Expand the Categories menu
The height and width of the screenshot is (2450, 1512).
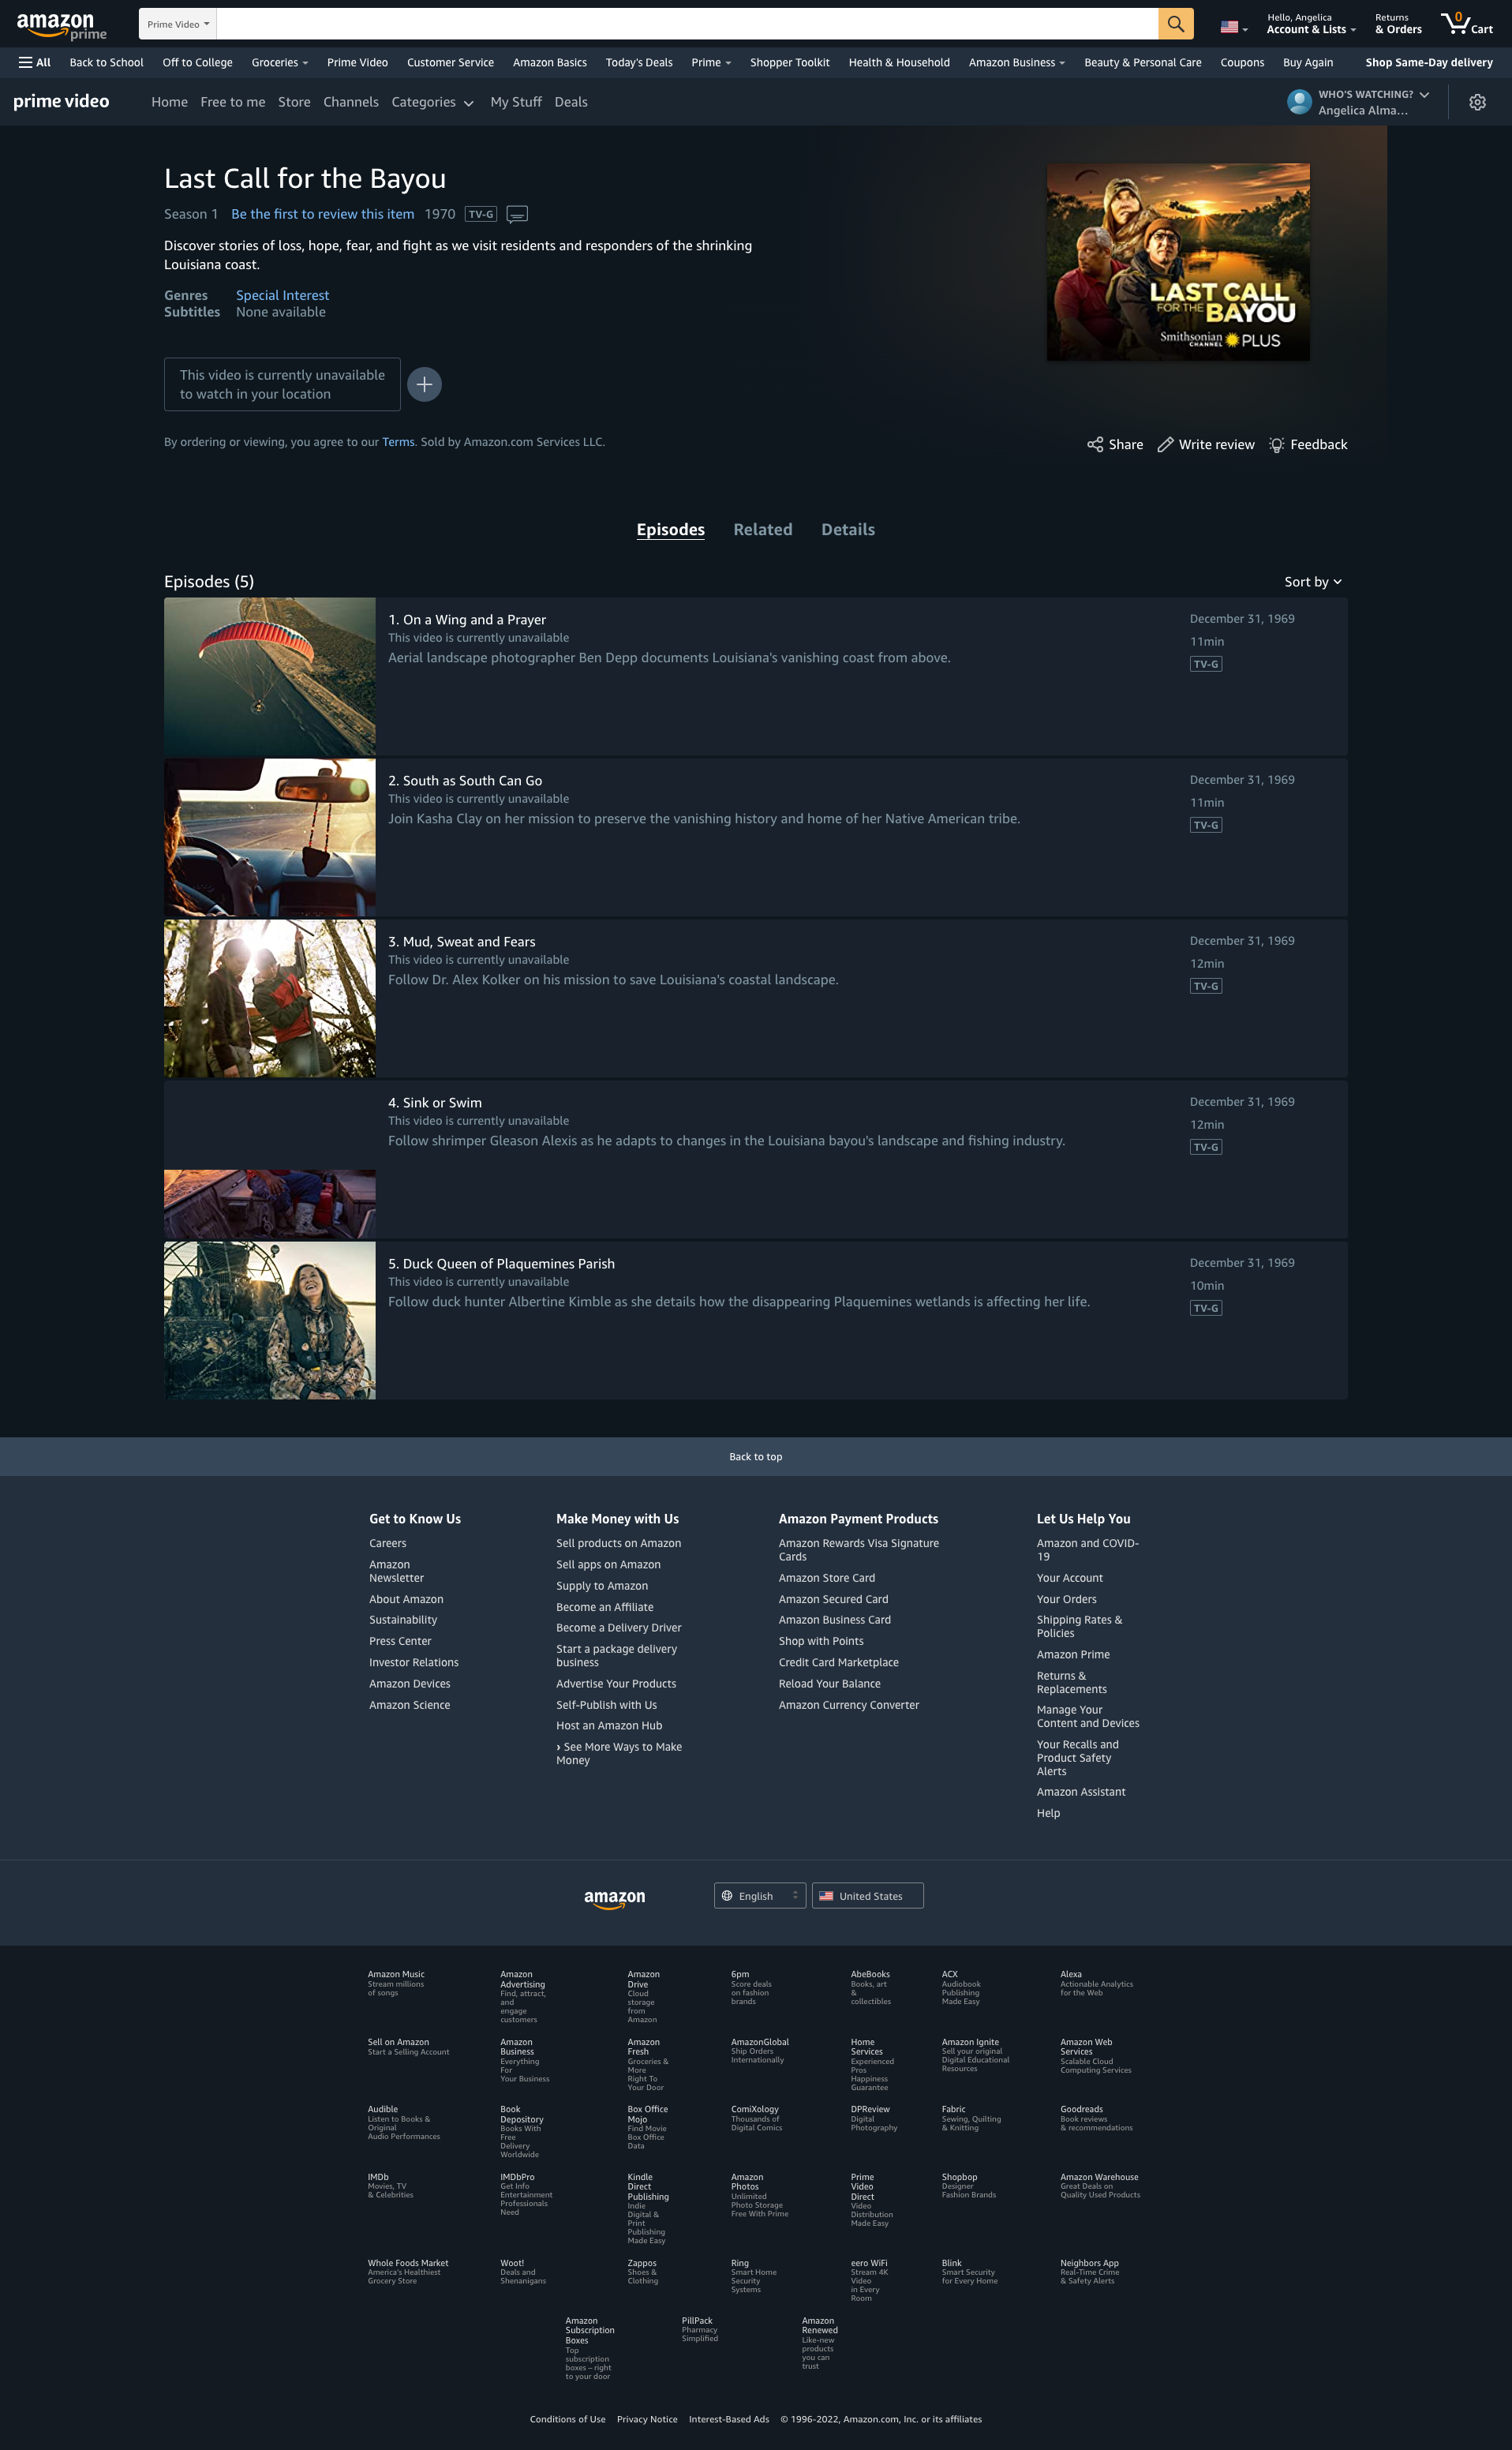click(432, 102)
